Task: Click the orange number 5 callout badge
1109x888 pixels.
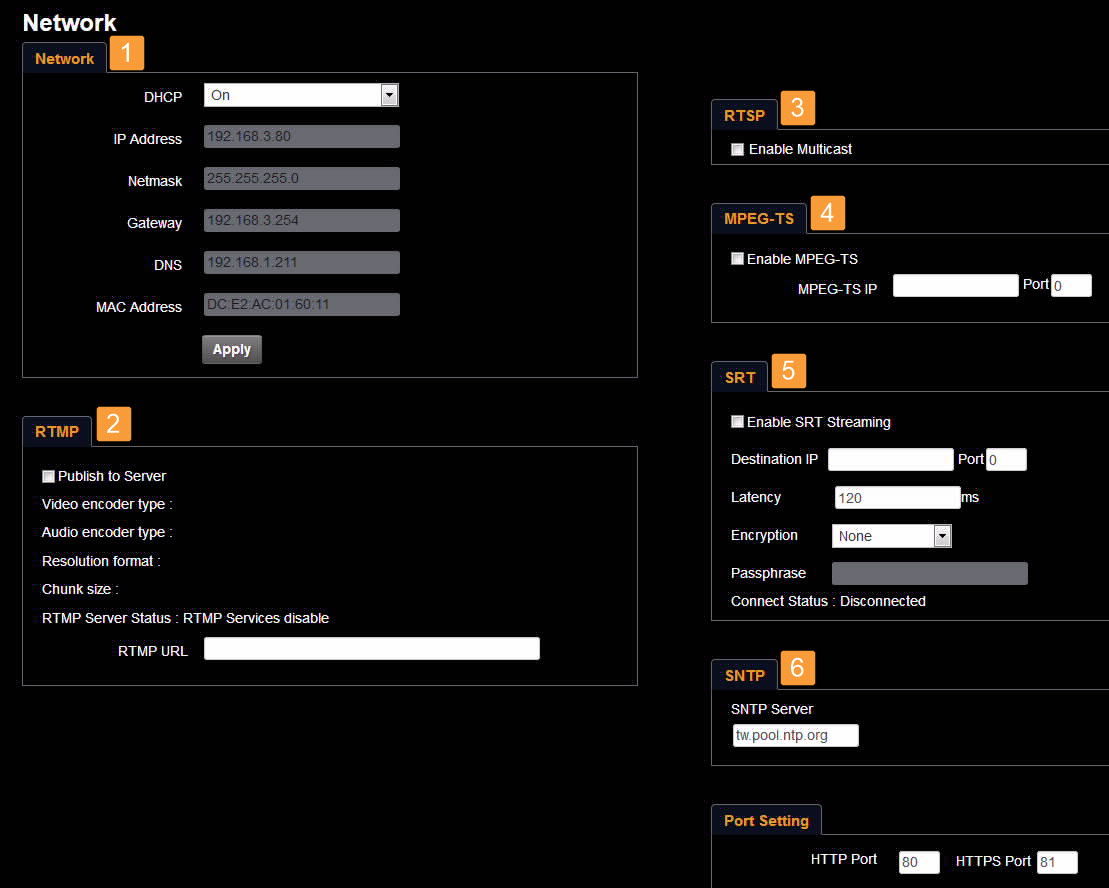Action: pyautogui.click(x=788, y=371)
